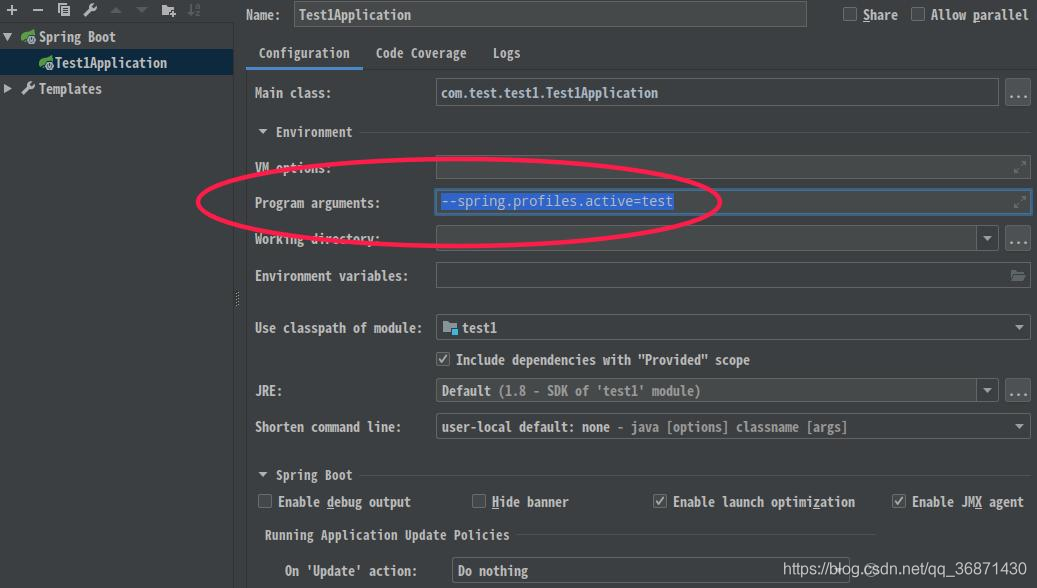Image resolution: width=1037 pixels, height=588 pixels.
Task: Switch to the Code Coverage tab
Action: coord(421,54)
